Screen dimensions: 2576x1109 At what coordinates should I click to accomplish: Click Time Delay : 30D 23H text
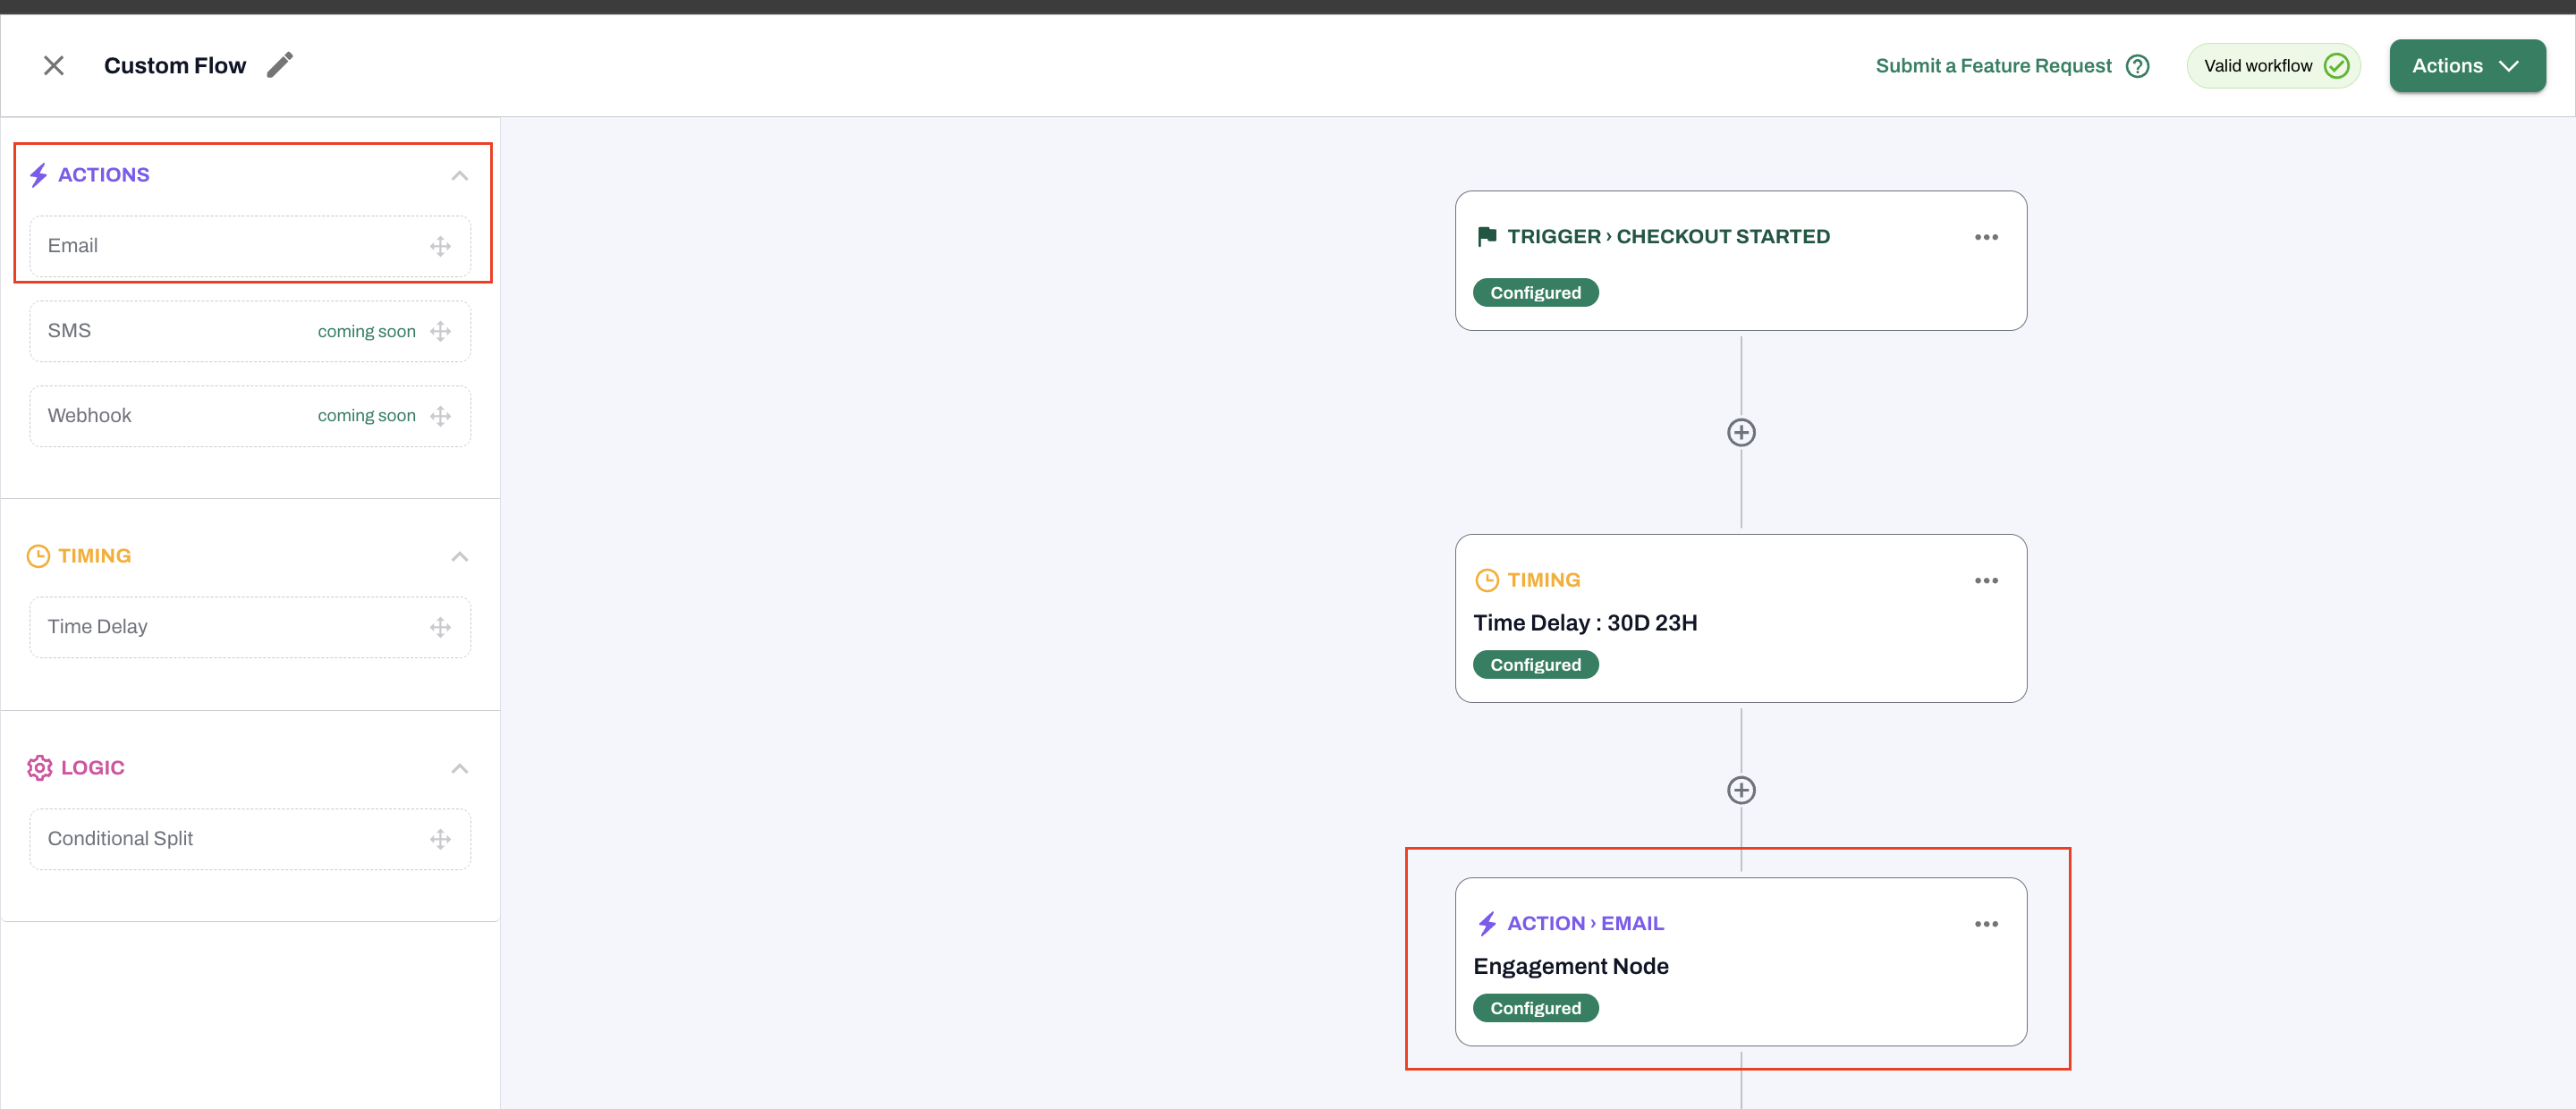tap(1585, 623)
